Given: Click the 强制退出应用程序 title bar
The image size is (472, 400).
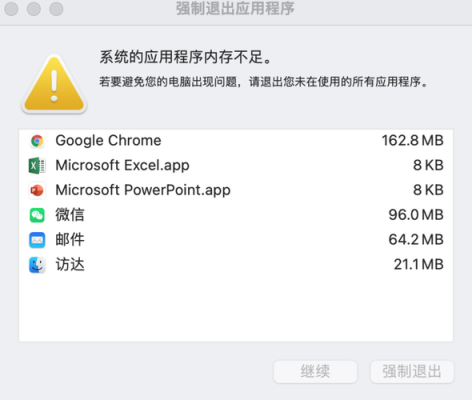Looking at the screenshot, I should coord(235,9).
